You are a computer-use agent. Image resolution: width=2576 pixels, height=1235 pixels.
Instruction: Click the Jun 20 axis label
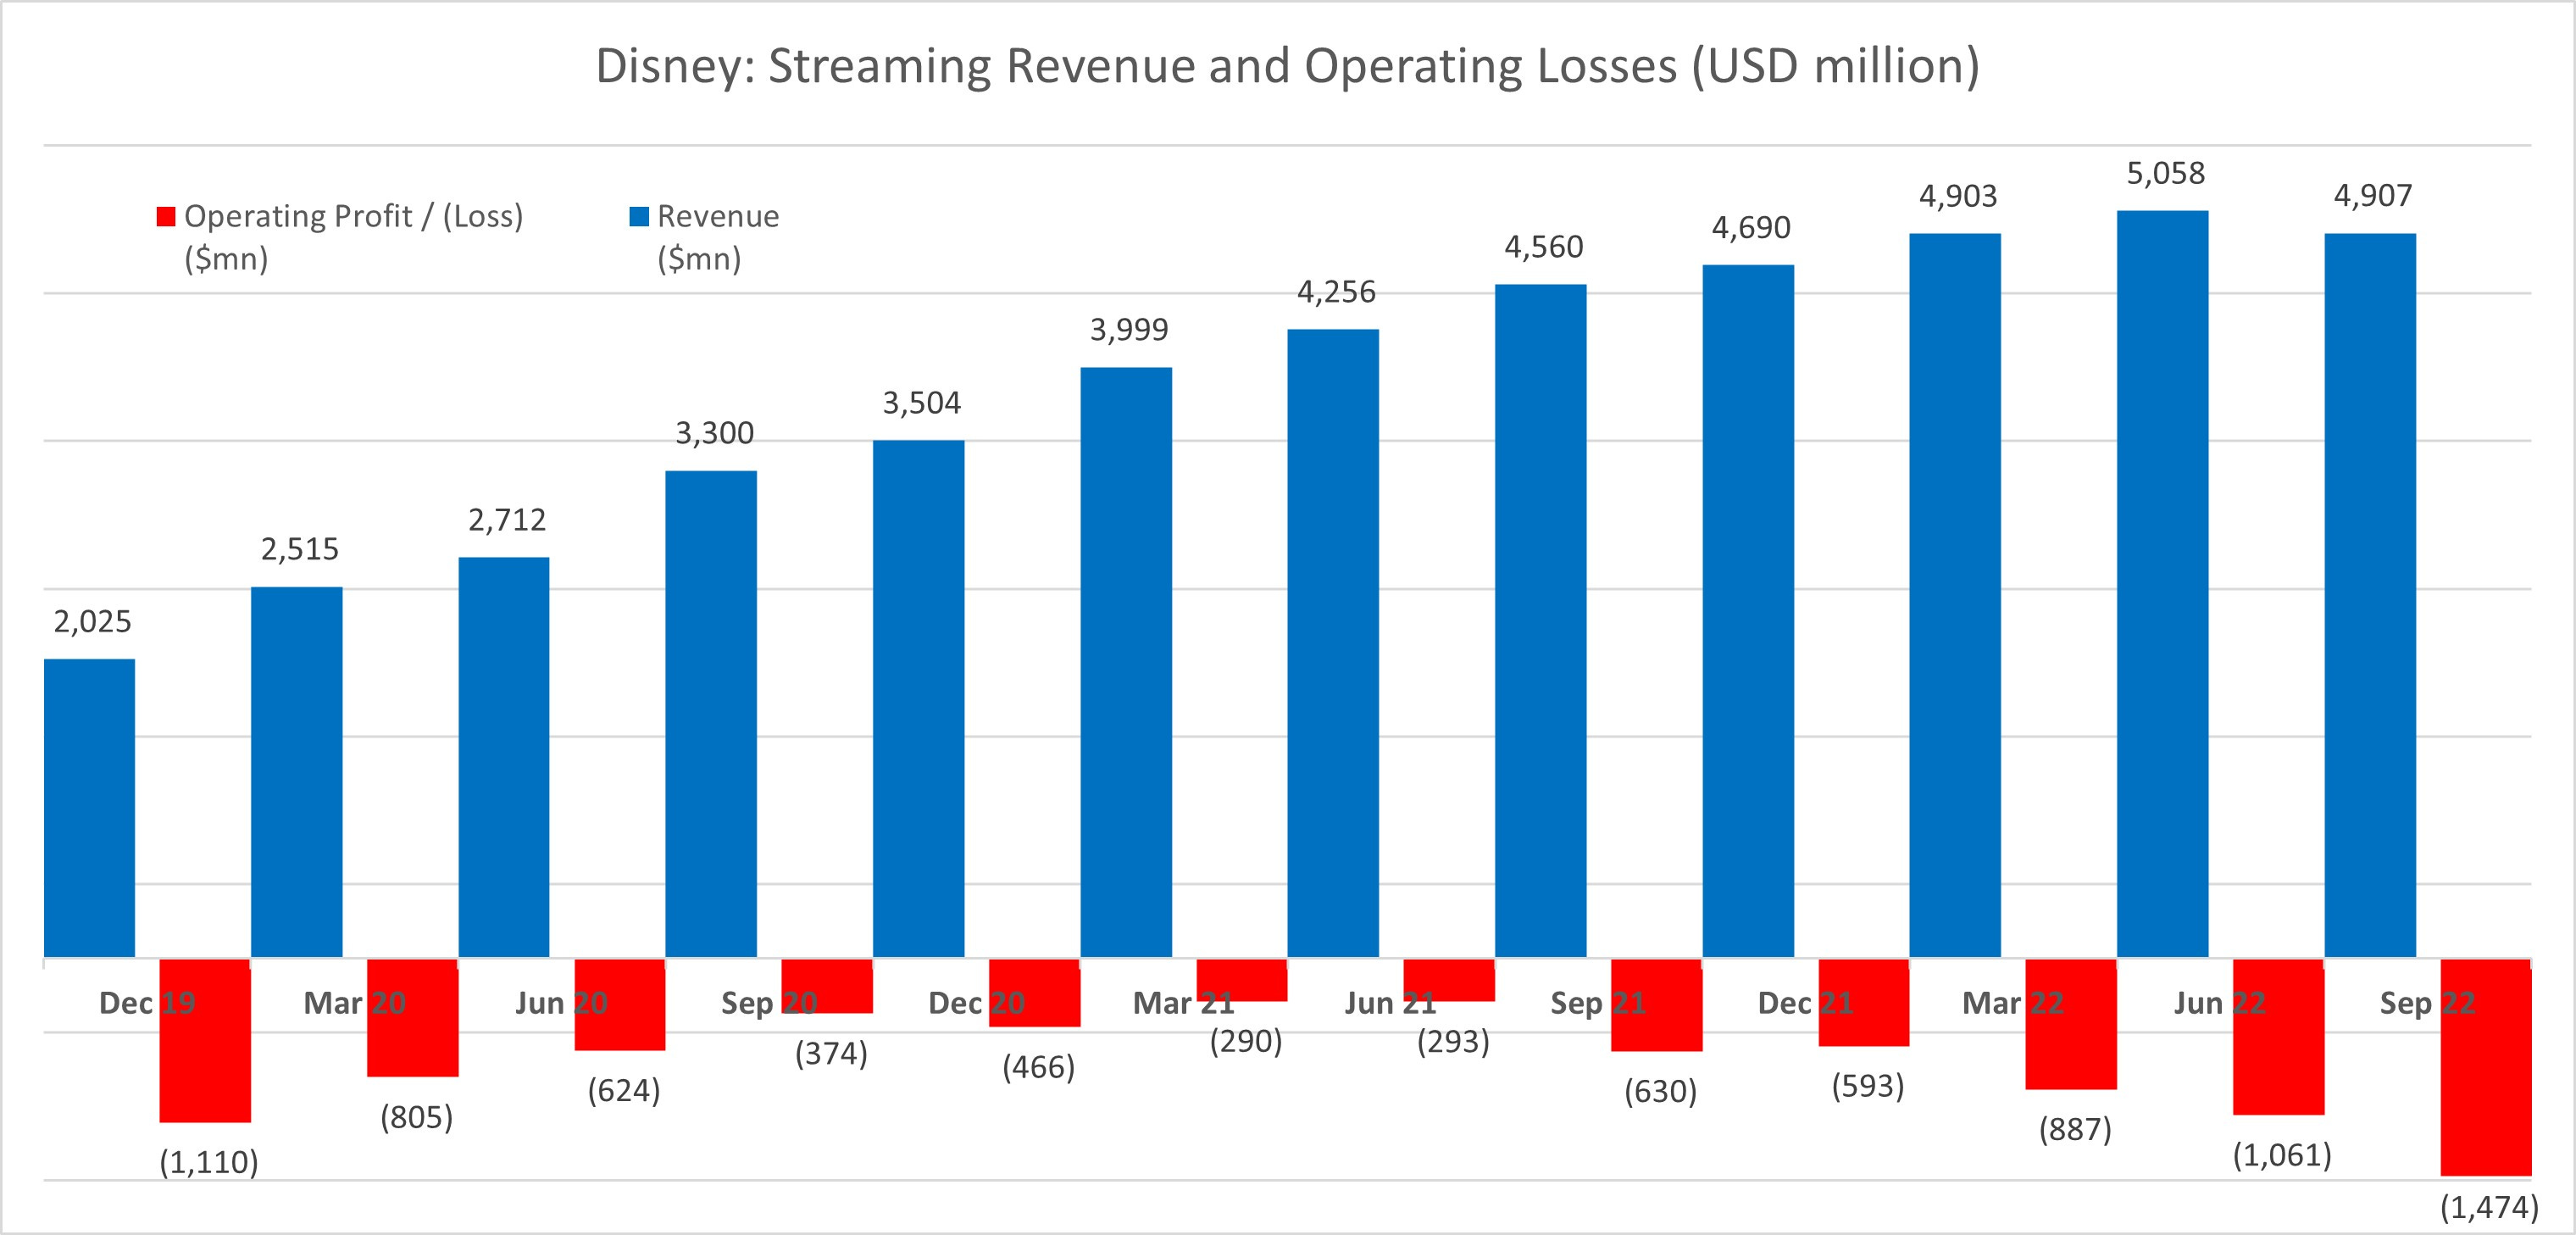[561, 1003]
